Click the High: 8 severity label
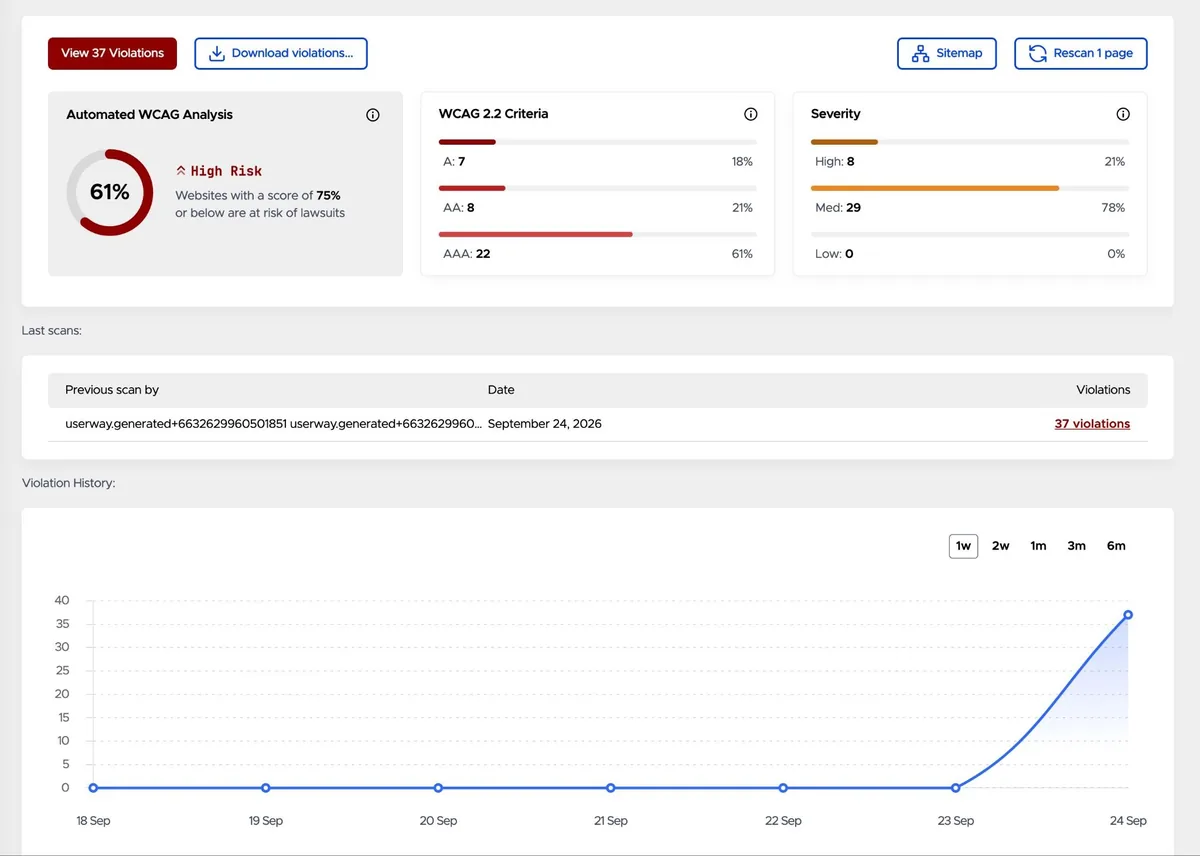1200x856 pixels. 835,162
